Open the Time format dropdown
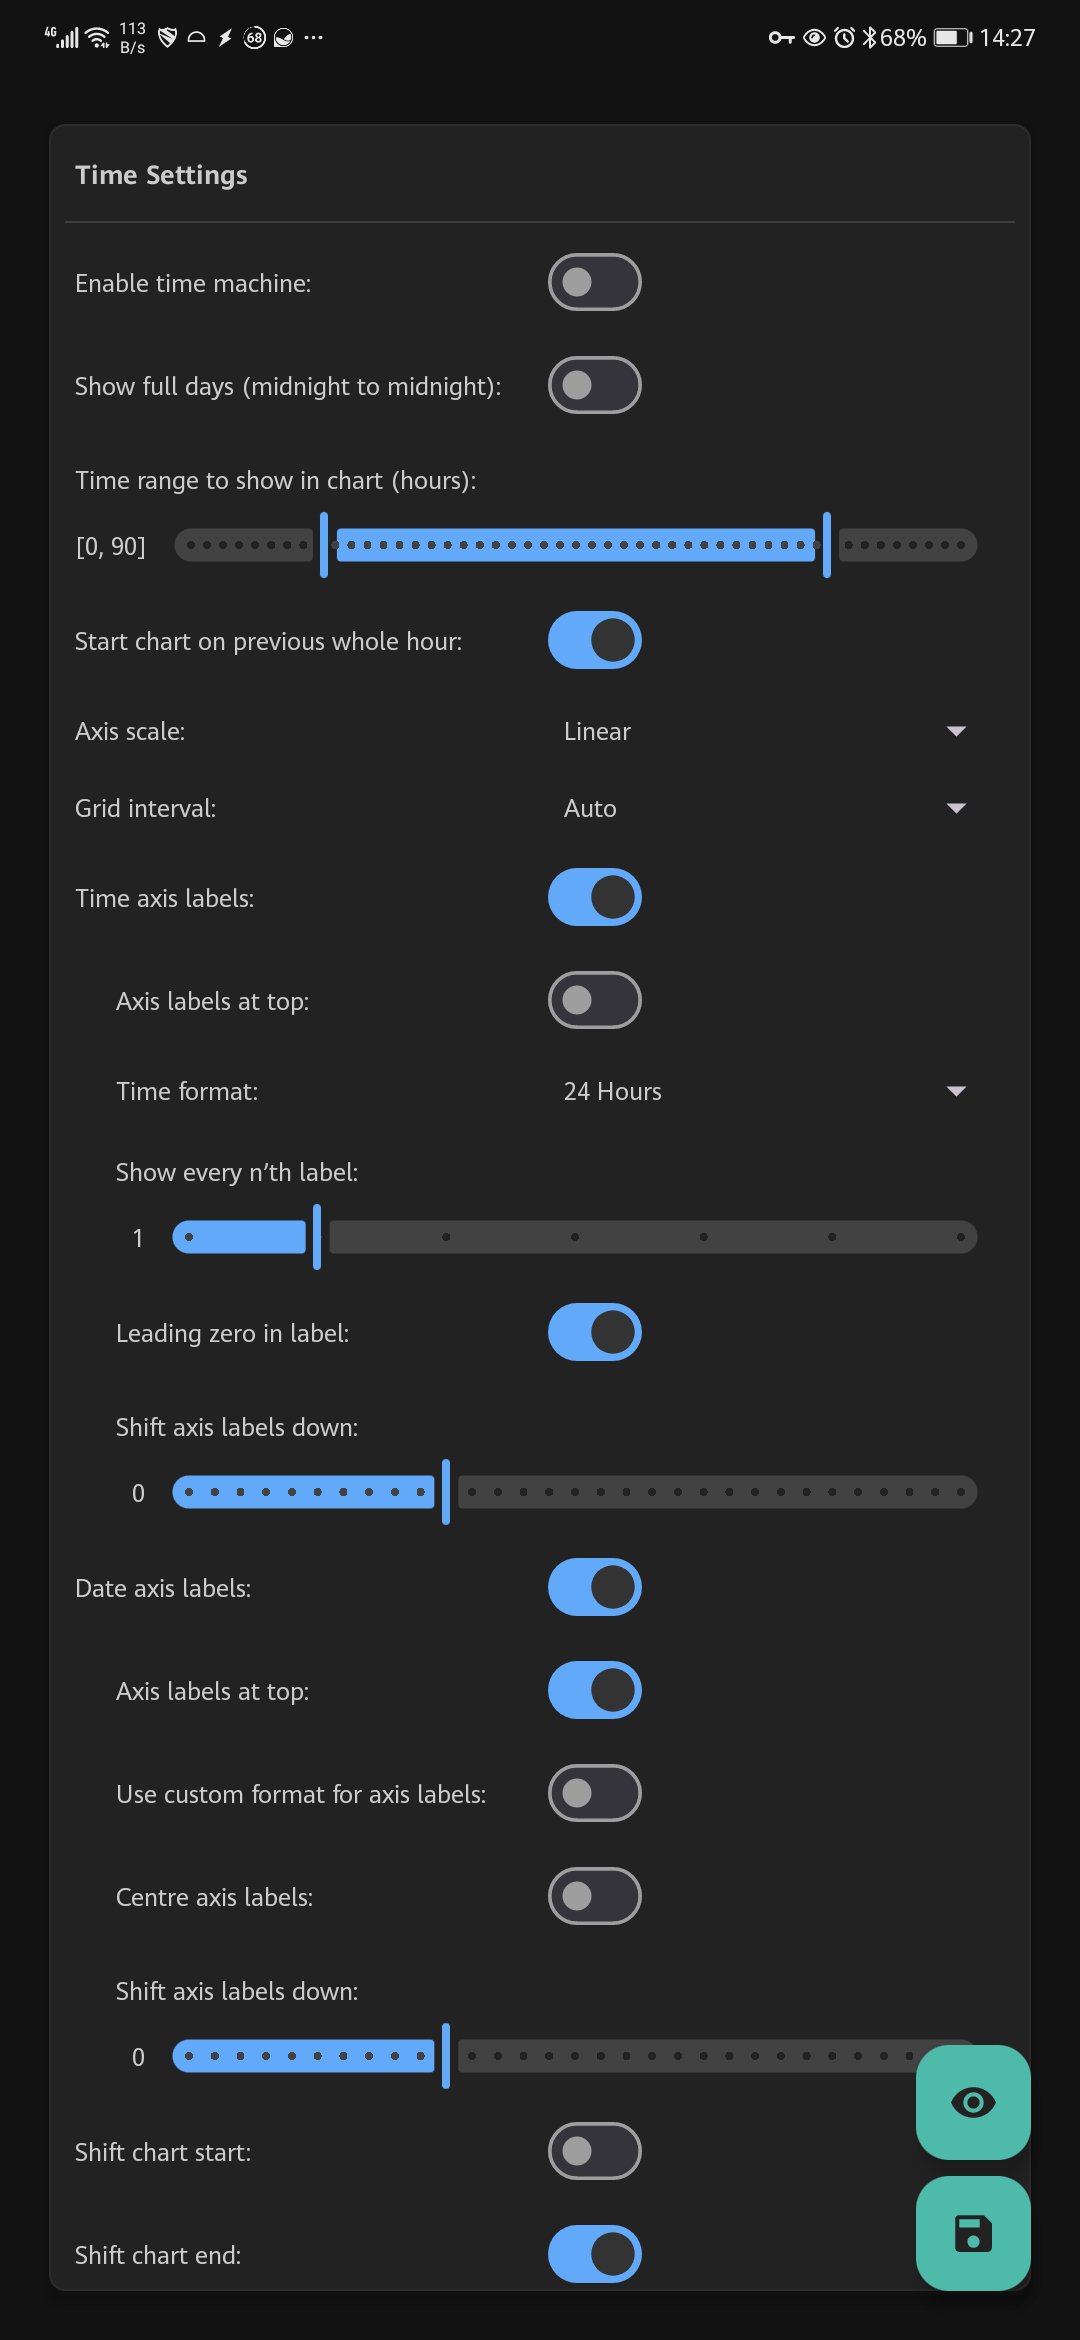The image size is (1080, 2340). (764, 1091)
